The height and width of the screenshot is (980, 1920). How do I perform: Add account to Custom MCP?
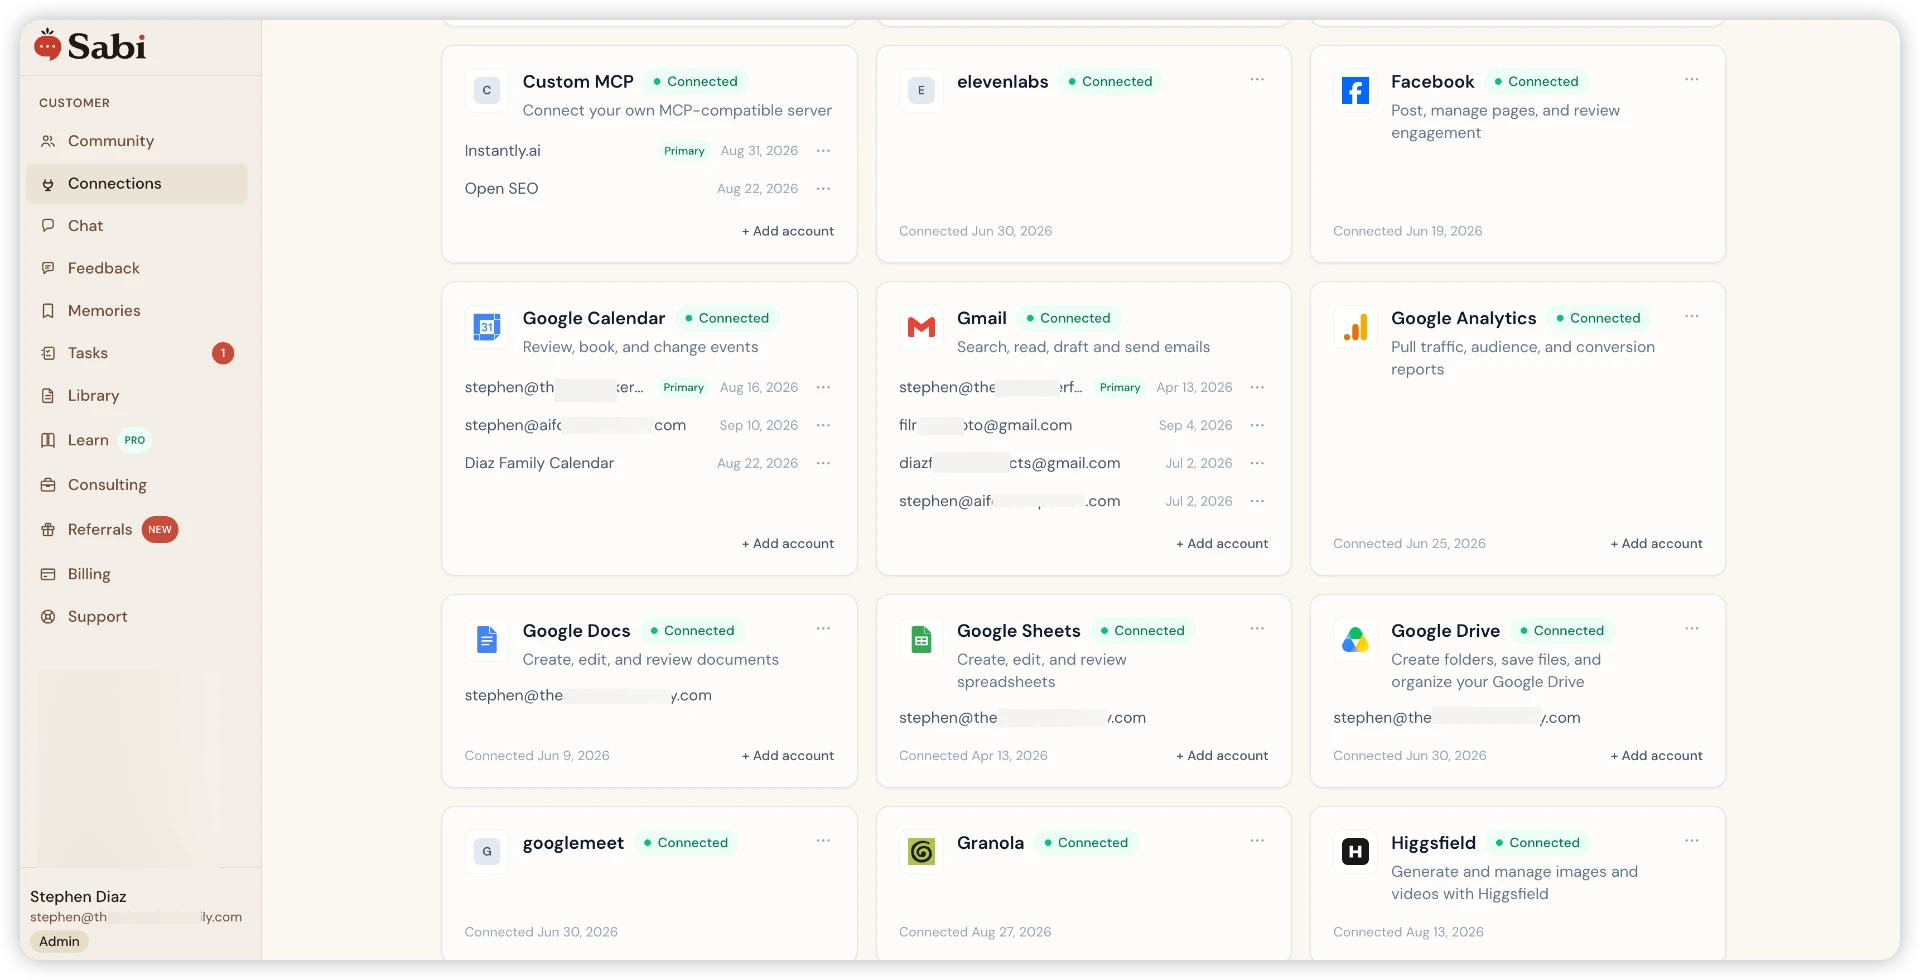click(x=788, y=231)
